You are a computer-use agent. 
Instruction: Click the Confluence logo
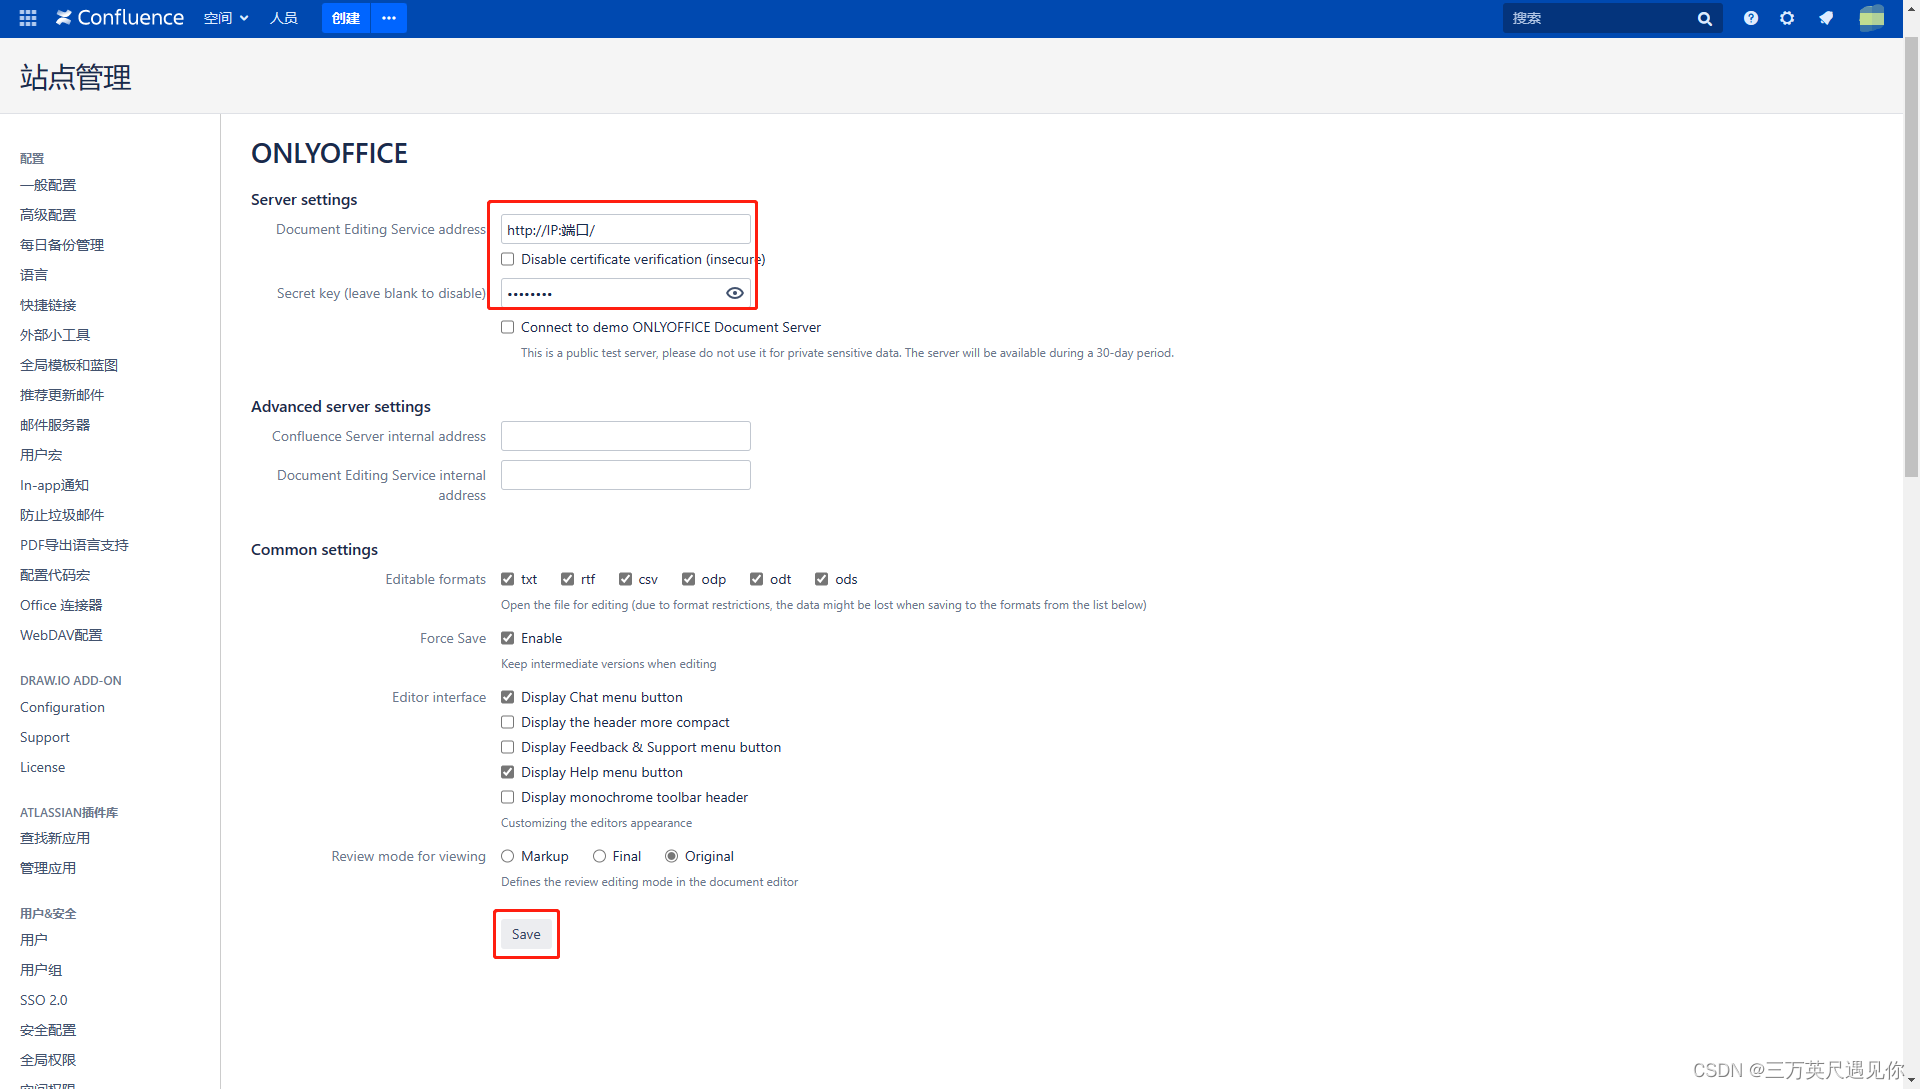(x=120, y=18)
